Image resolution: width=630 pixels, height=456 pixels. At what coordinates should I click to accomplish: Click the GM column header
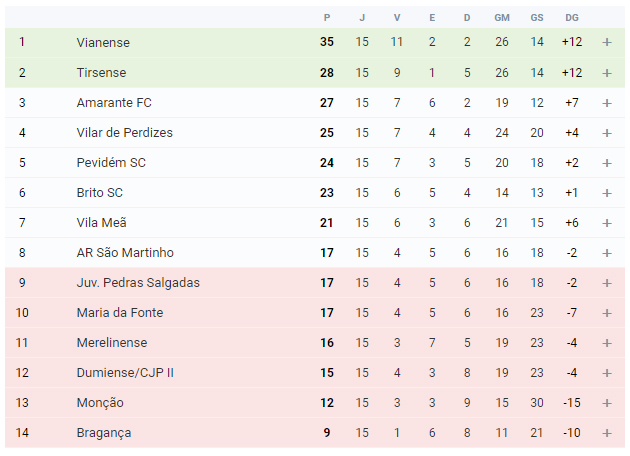(x=502, y=18)
